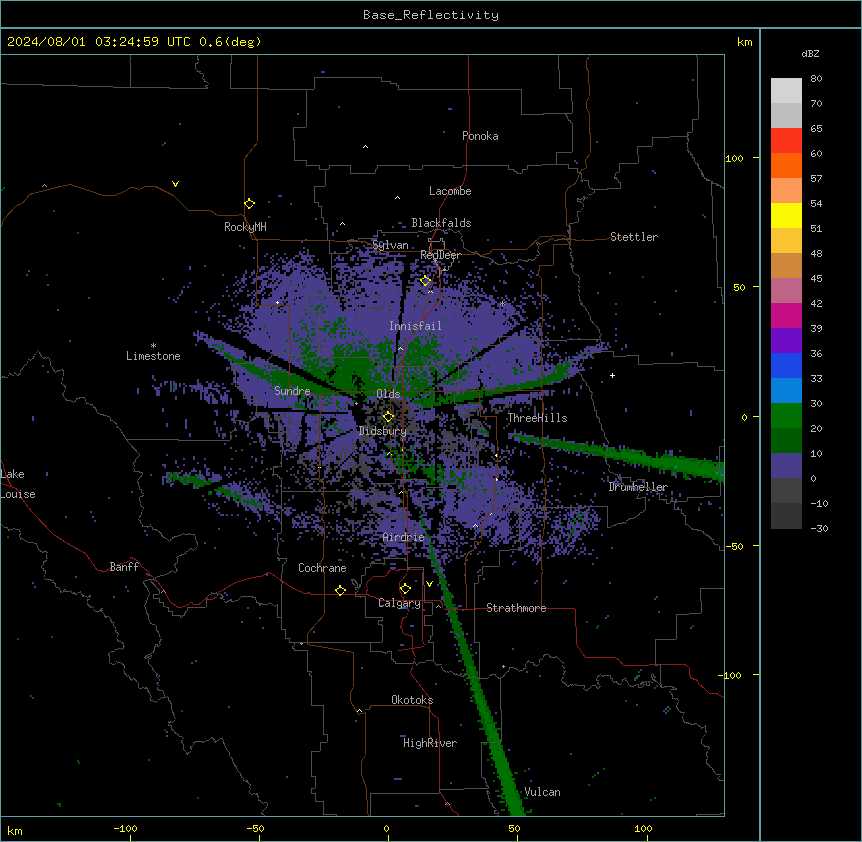The width and height of the screenshot is (862, 842).
Task: Click the 0 tick on the bottom axis
Action: click(x=386, y=828)
